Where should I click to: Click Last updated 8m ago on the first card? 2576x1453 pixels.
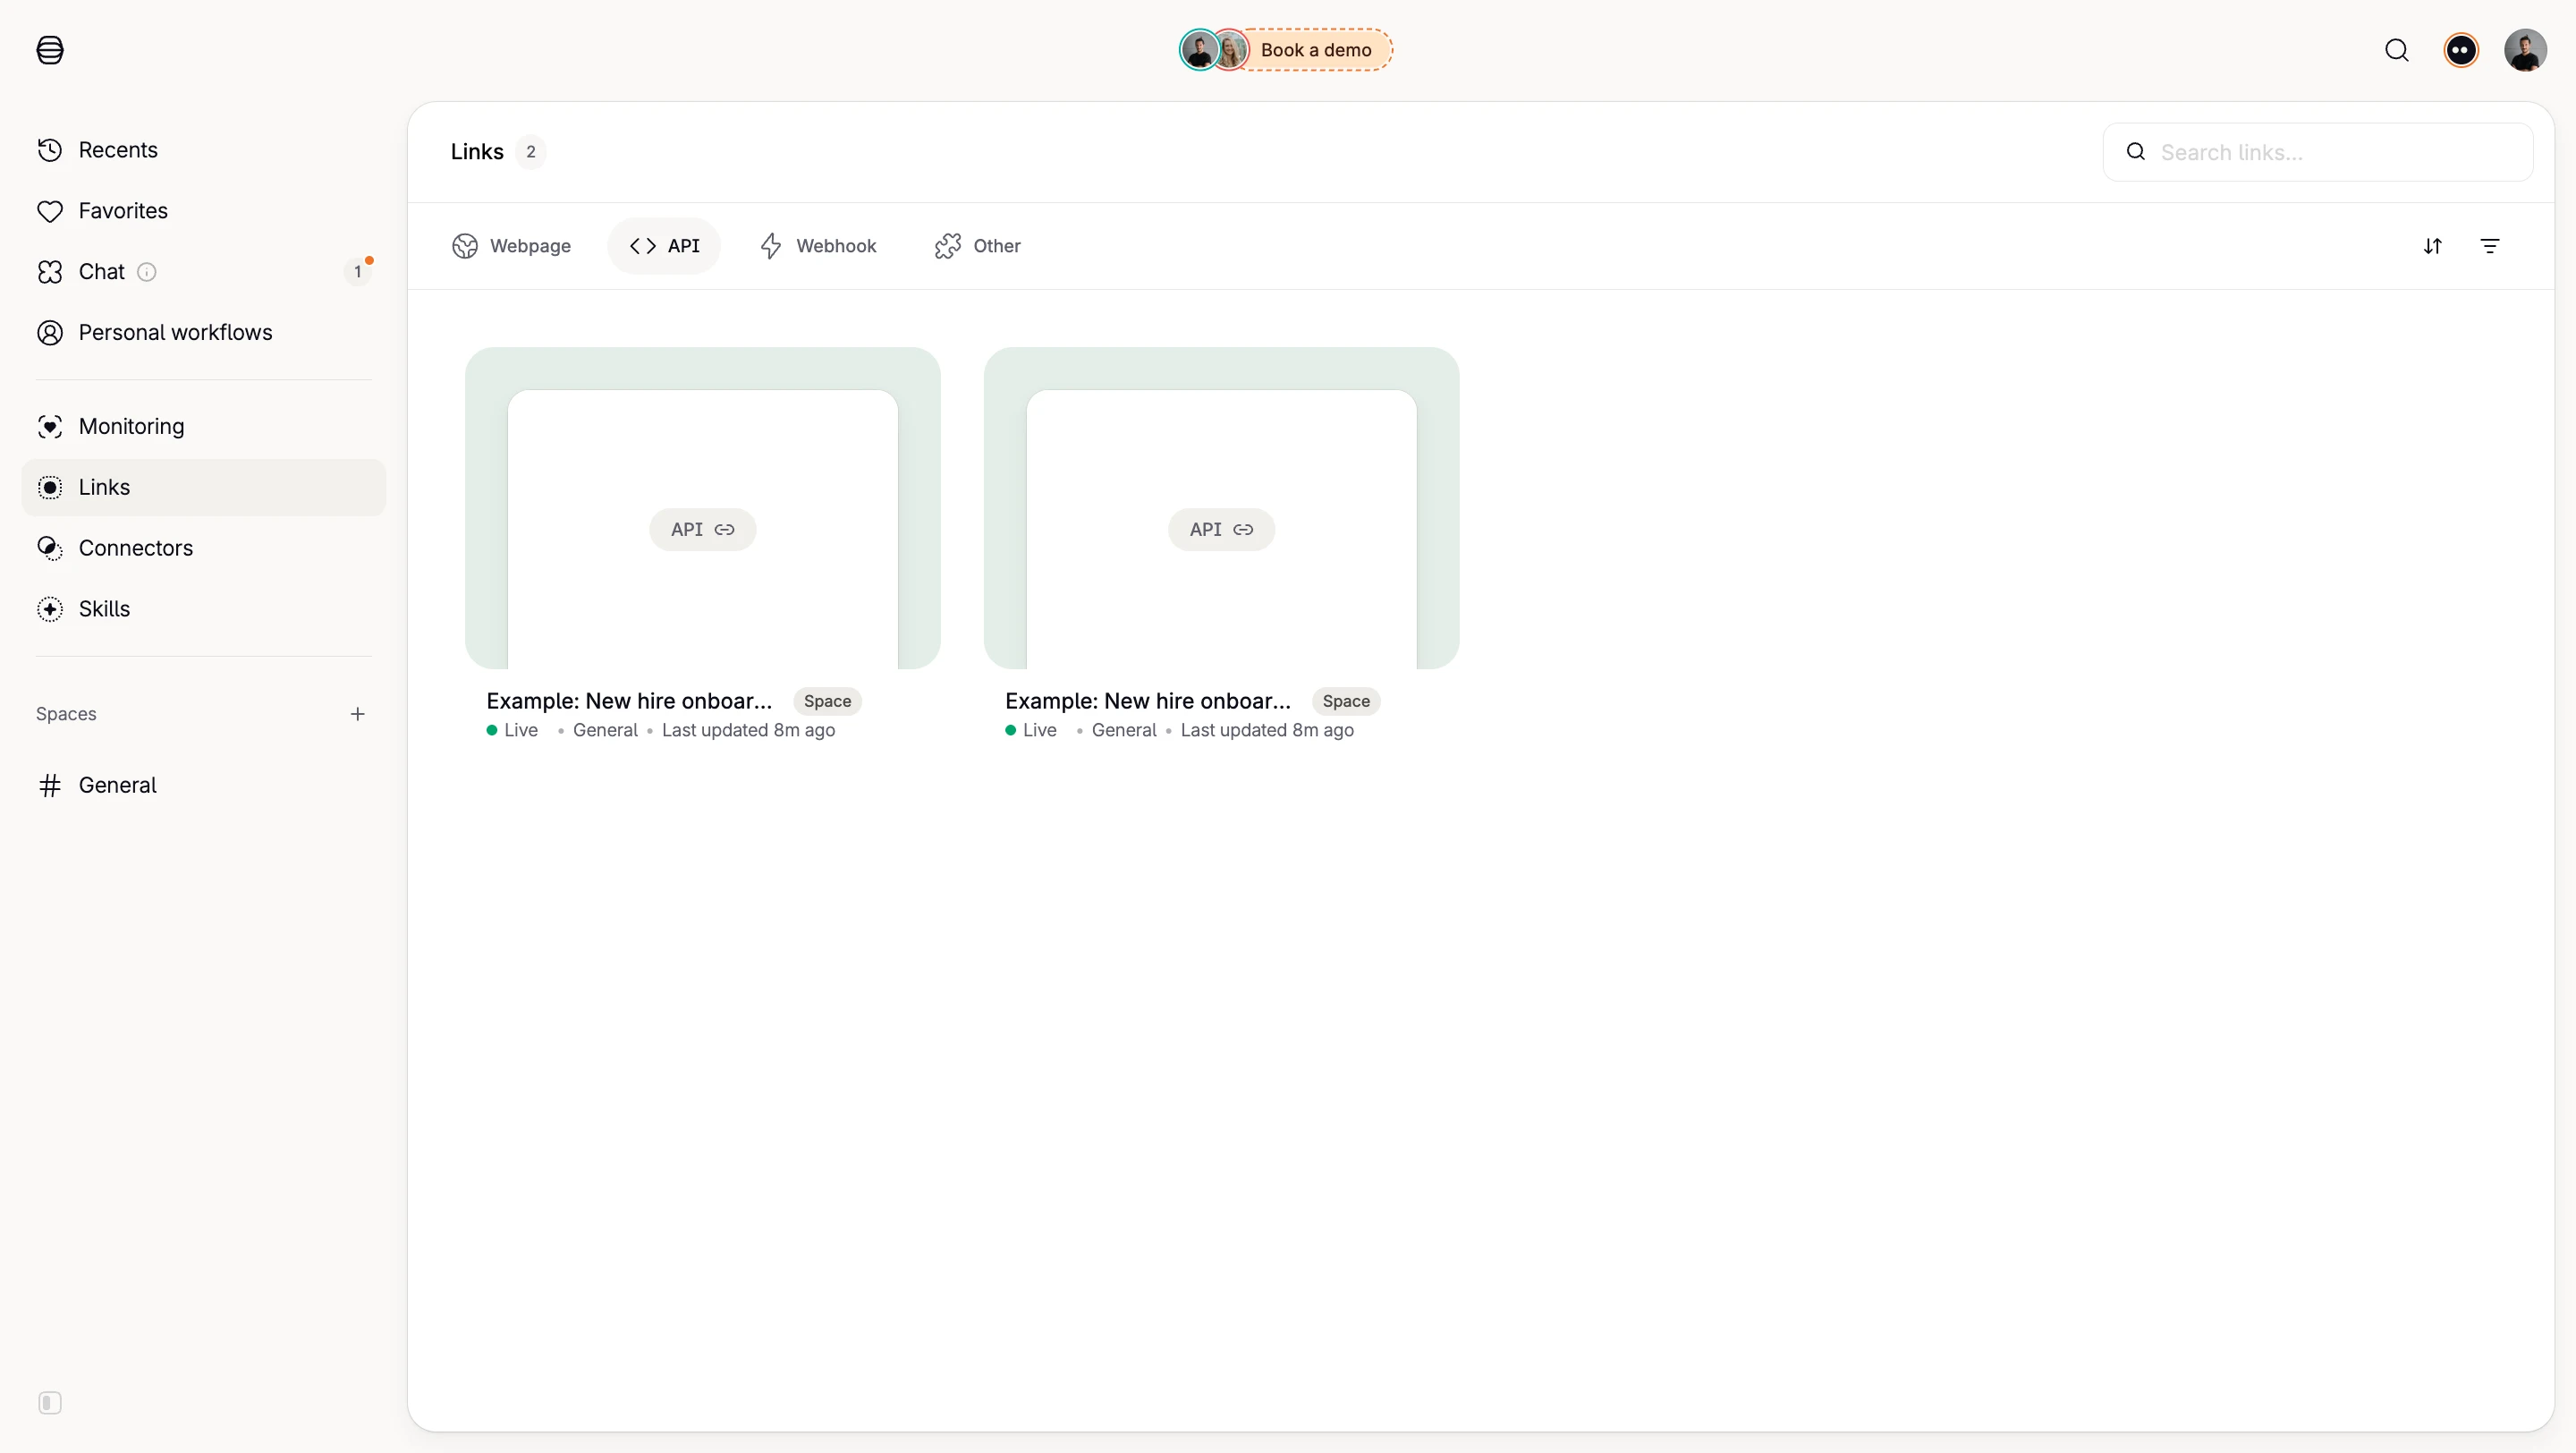[748, 730]
